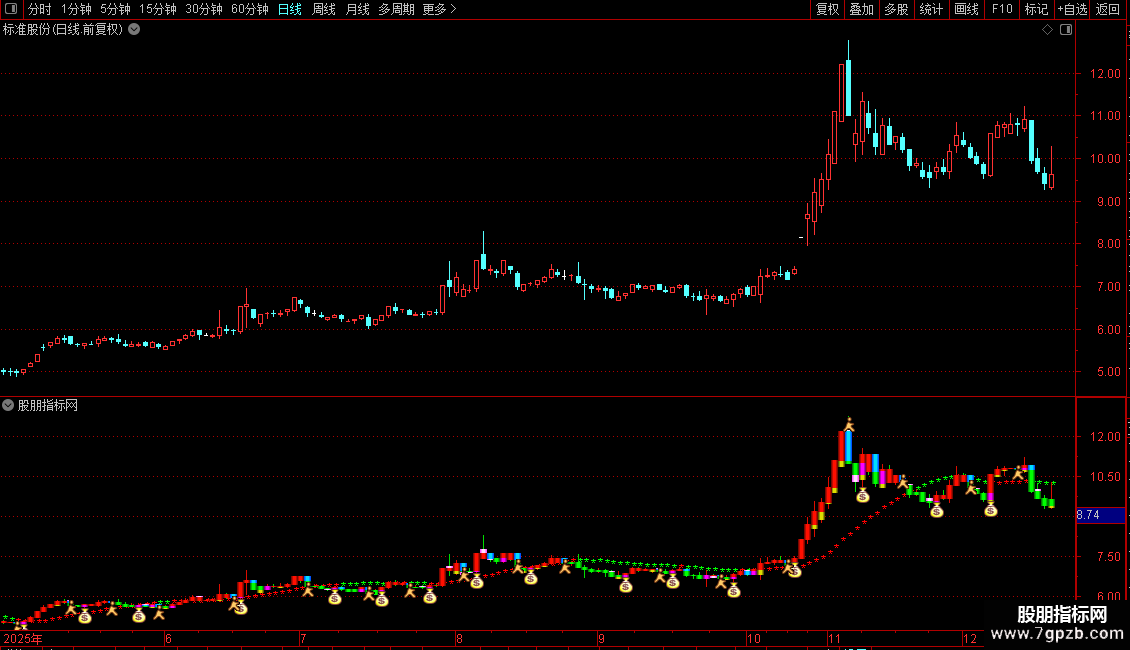Click month 10 on the time axis
The height and width of the screenshot is (650, 1130).
click(x=754, y=638)
